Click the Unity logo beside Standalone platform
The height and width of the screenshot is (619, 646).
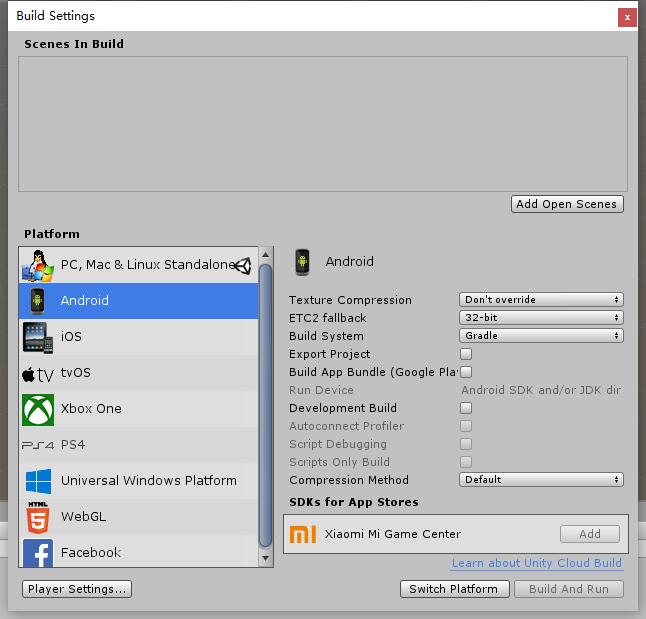pyautogui.click(x=243, y=266)
